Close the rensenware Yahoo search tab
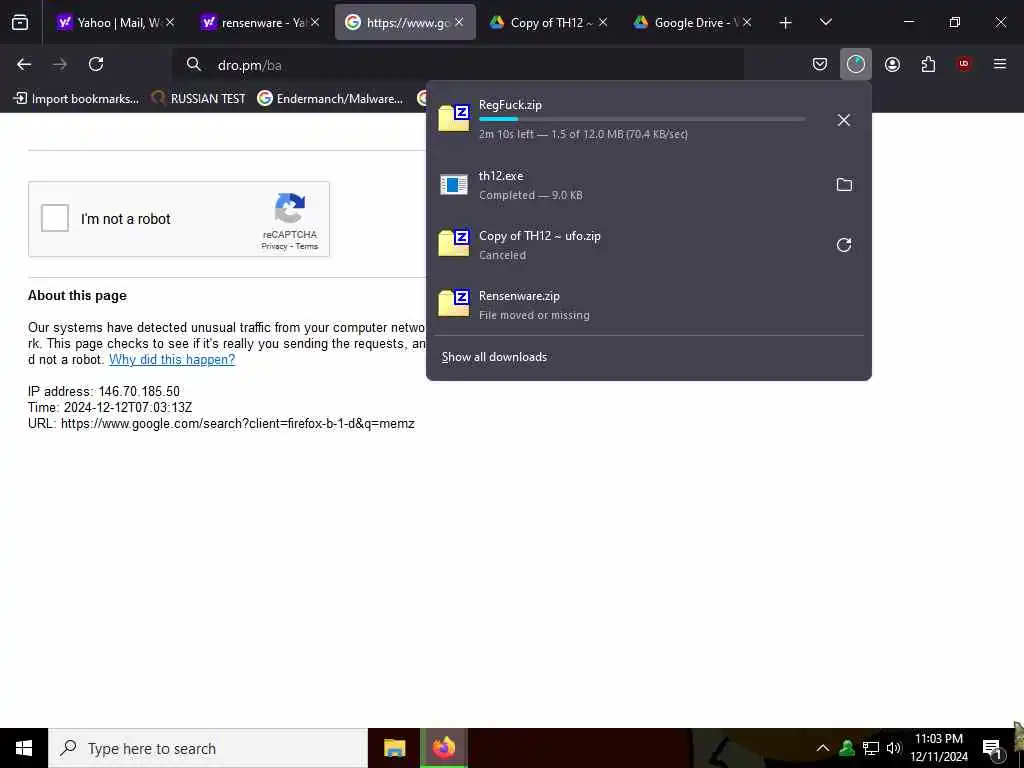 click(315, 22)
